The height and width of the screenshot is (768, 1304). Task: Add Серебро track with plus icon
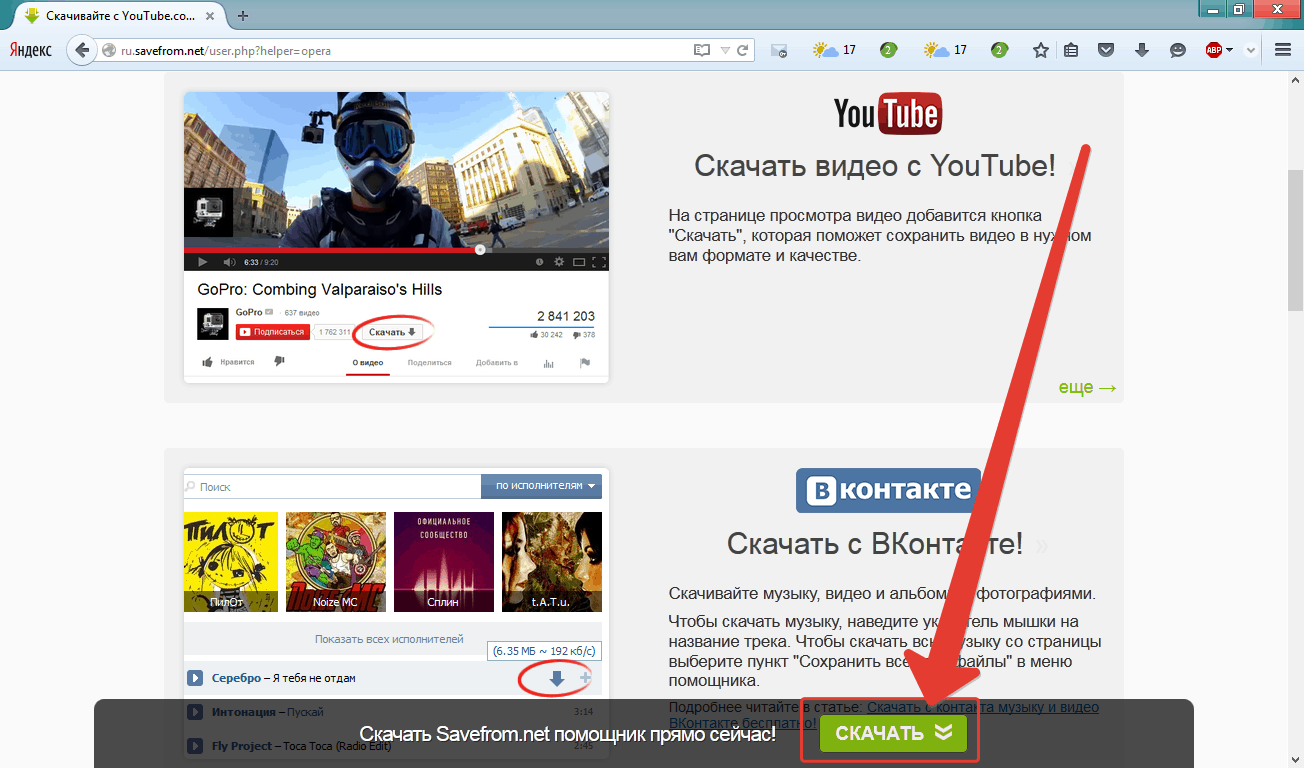coord(586,678)
